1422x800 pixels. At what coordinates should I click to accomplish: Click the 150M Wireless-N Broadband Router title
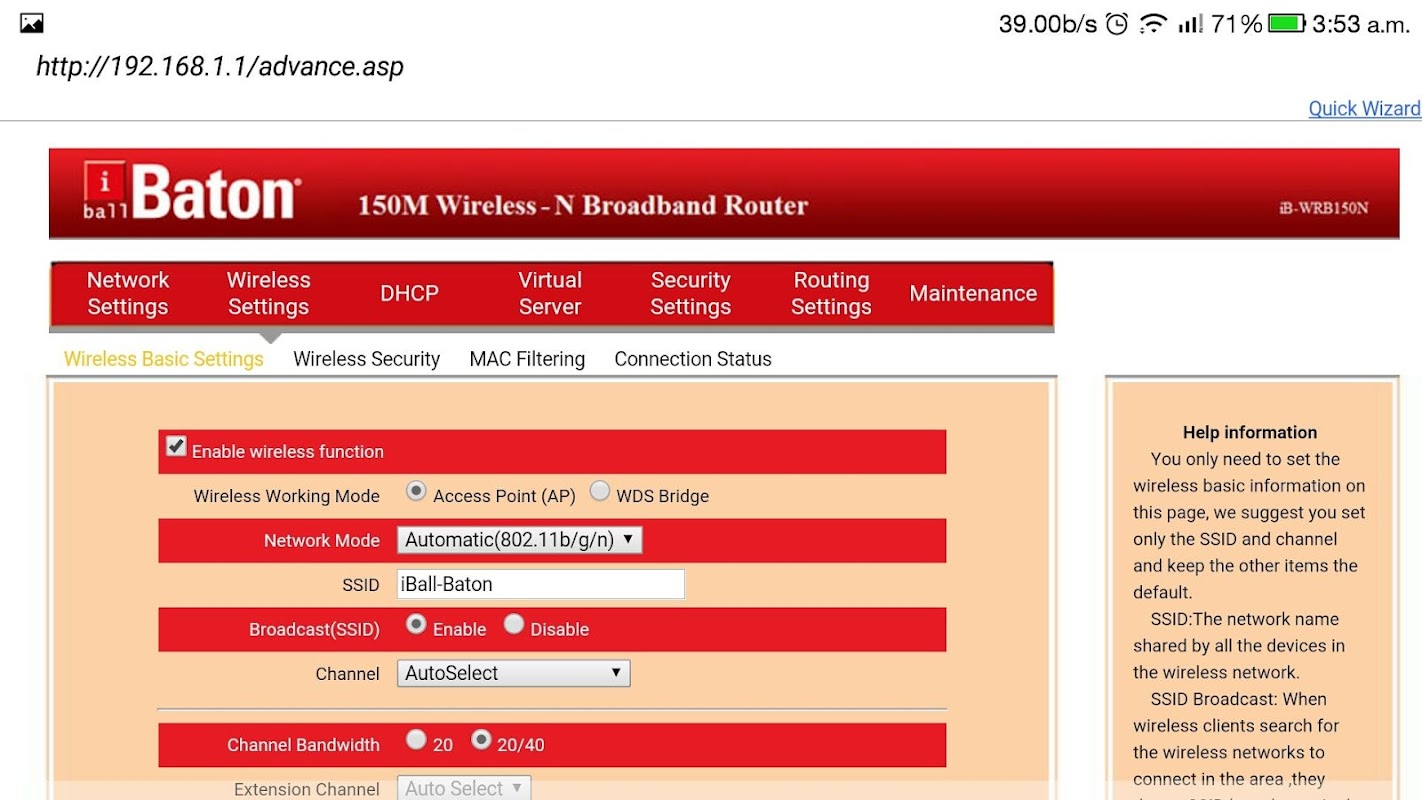(583, 206)
